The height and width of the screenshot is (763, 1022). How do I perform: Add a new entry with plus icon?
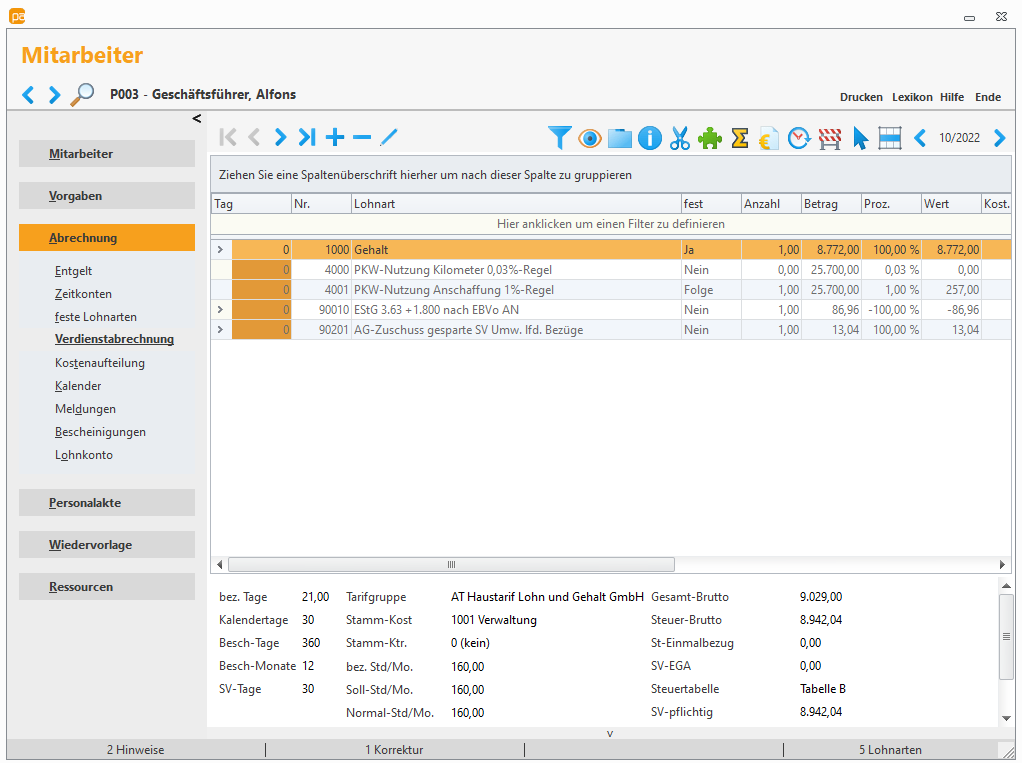click(335, 138)
